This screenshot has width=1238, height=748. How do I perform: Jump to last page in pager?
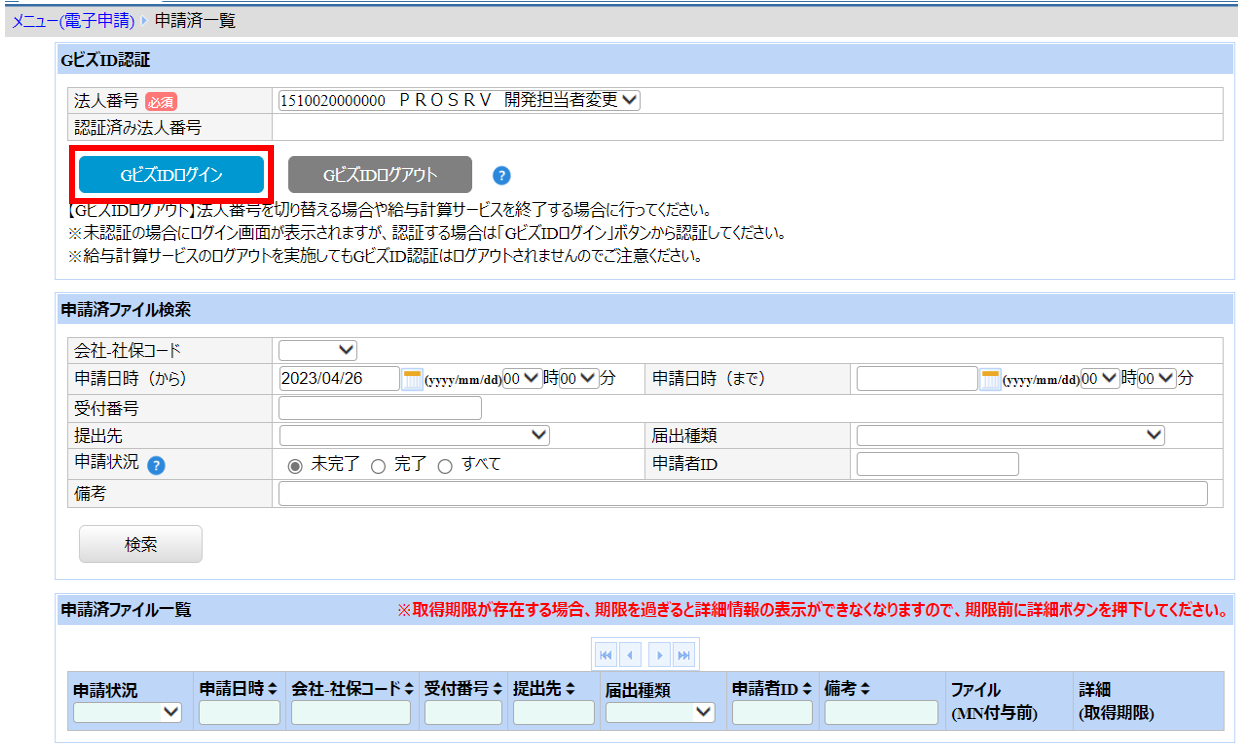[x=684, y=655]
